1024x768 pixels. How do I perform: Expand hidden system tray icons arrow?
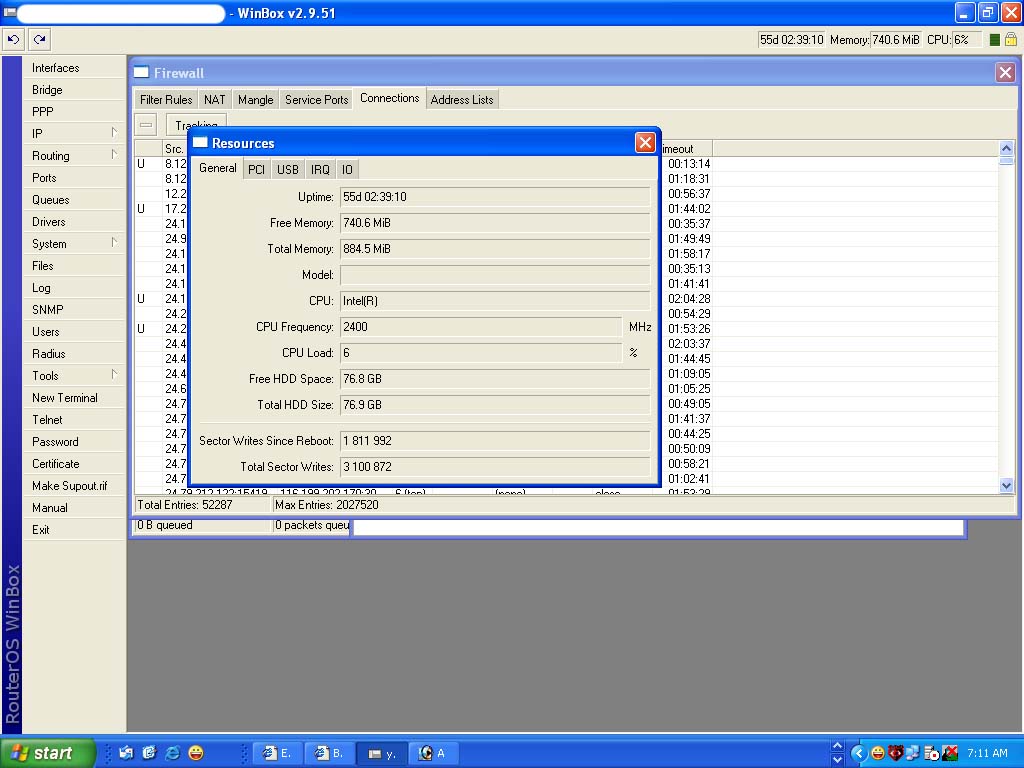(858, 753)
